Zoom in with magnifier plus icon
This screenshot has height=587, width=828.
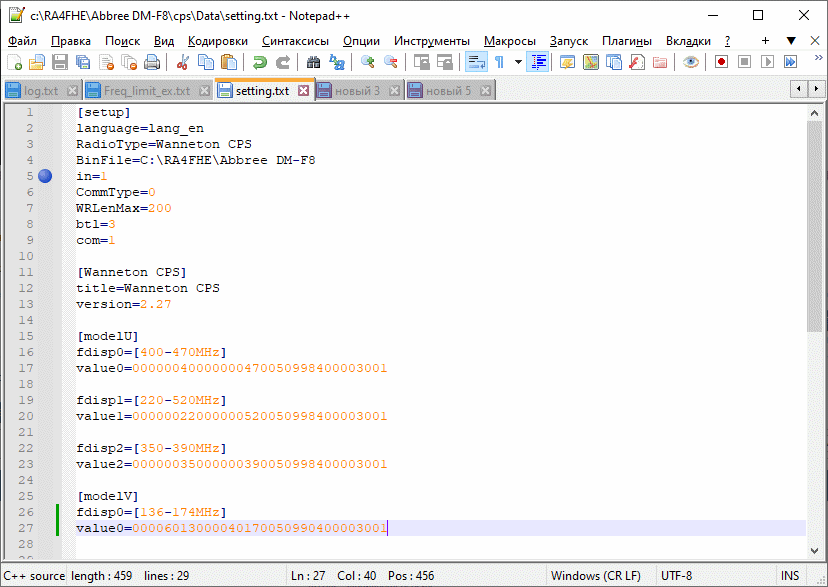pos(368,62)
